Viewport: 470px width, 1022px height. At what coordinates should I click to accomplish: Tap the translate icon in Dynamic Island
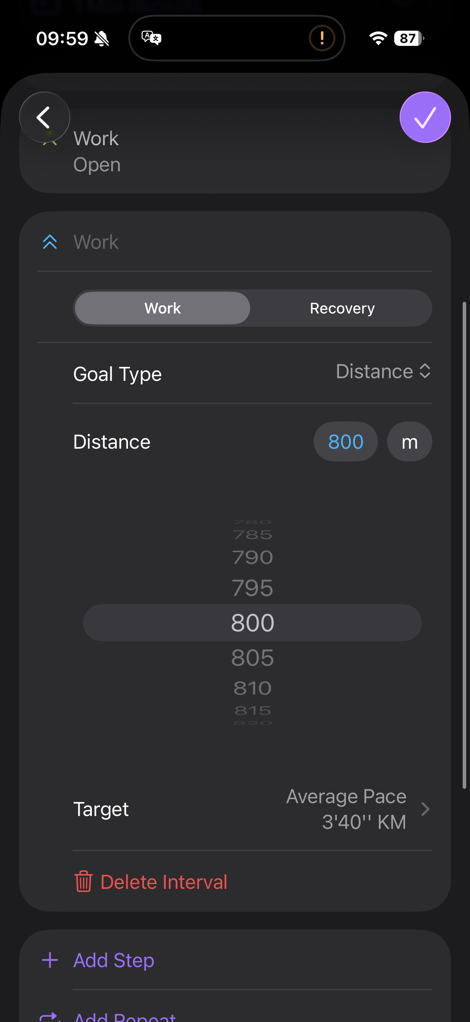click(x=151, y=38)
